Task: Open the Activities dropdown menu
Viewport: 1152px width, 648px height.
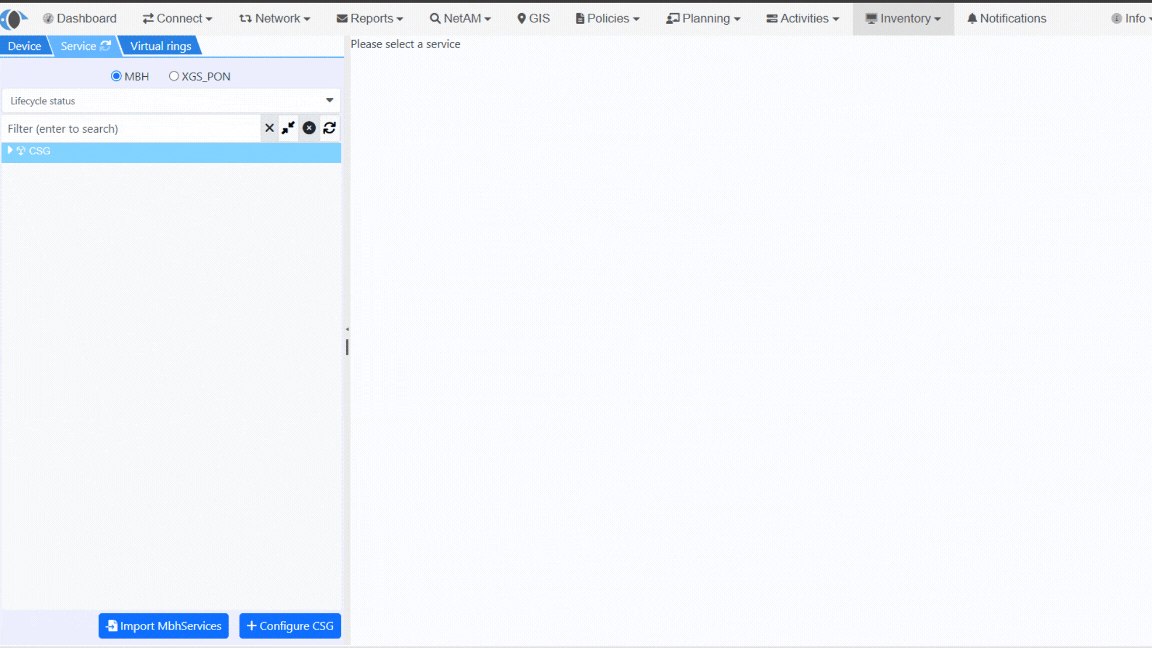Action: click(x=802, y=18)
